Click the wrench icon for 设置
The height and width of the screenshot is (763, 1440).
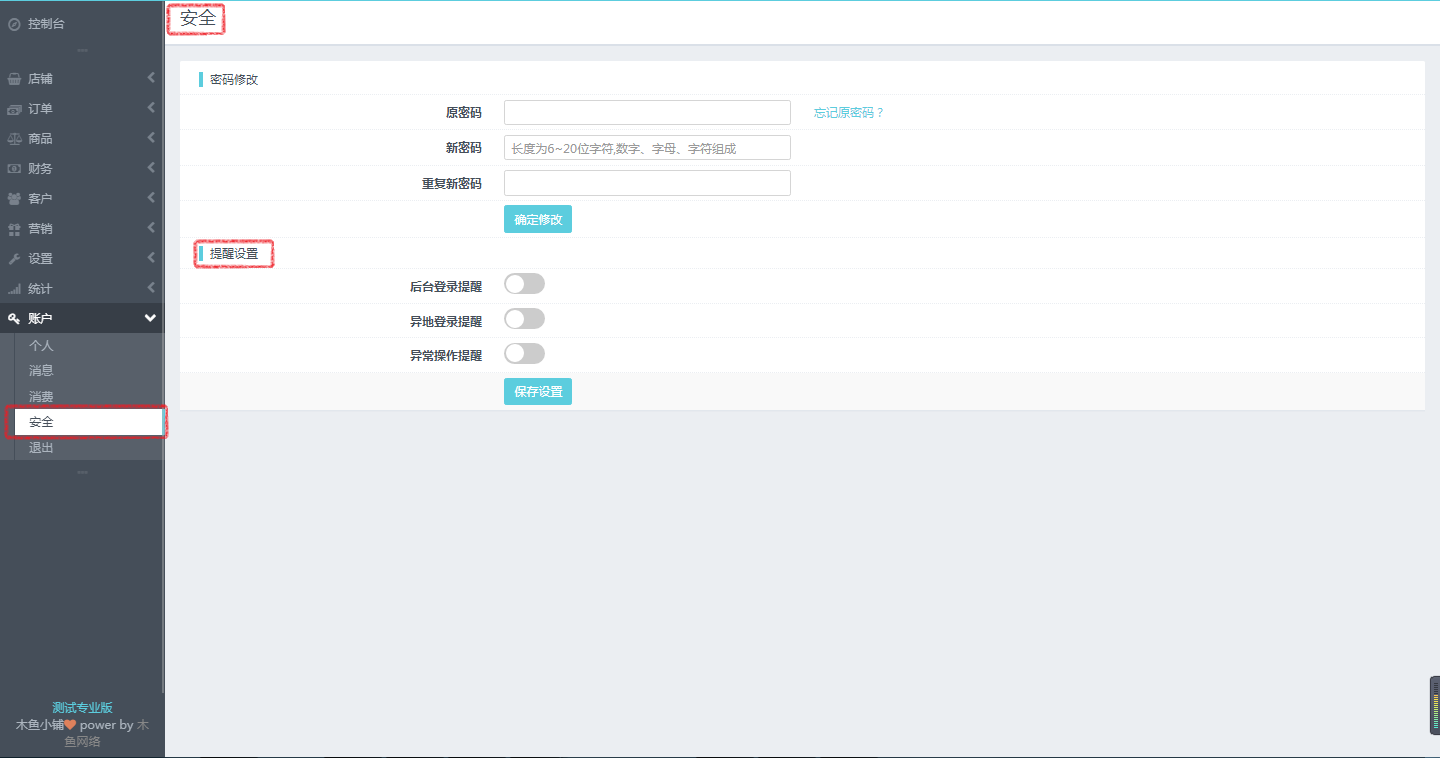[14, 259]
